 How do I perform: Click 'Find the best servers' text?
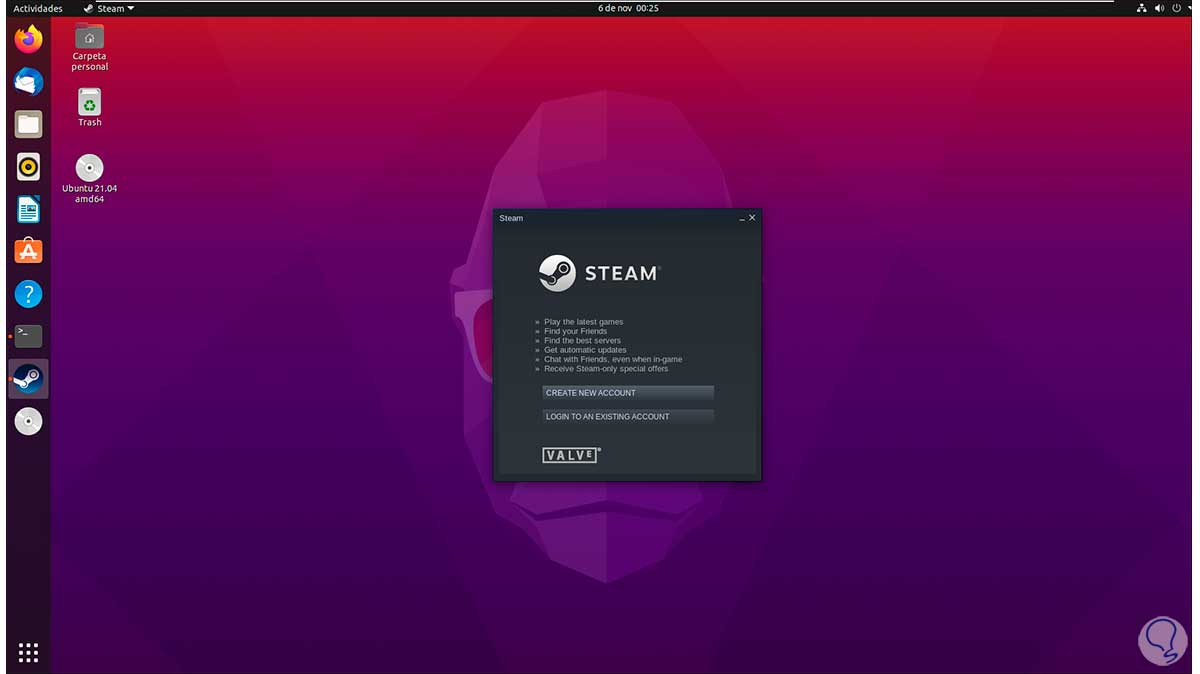(x=582, y=341)
